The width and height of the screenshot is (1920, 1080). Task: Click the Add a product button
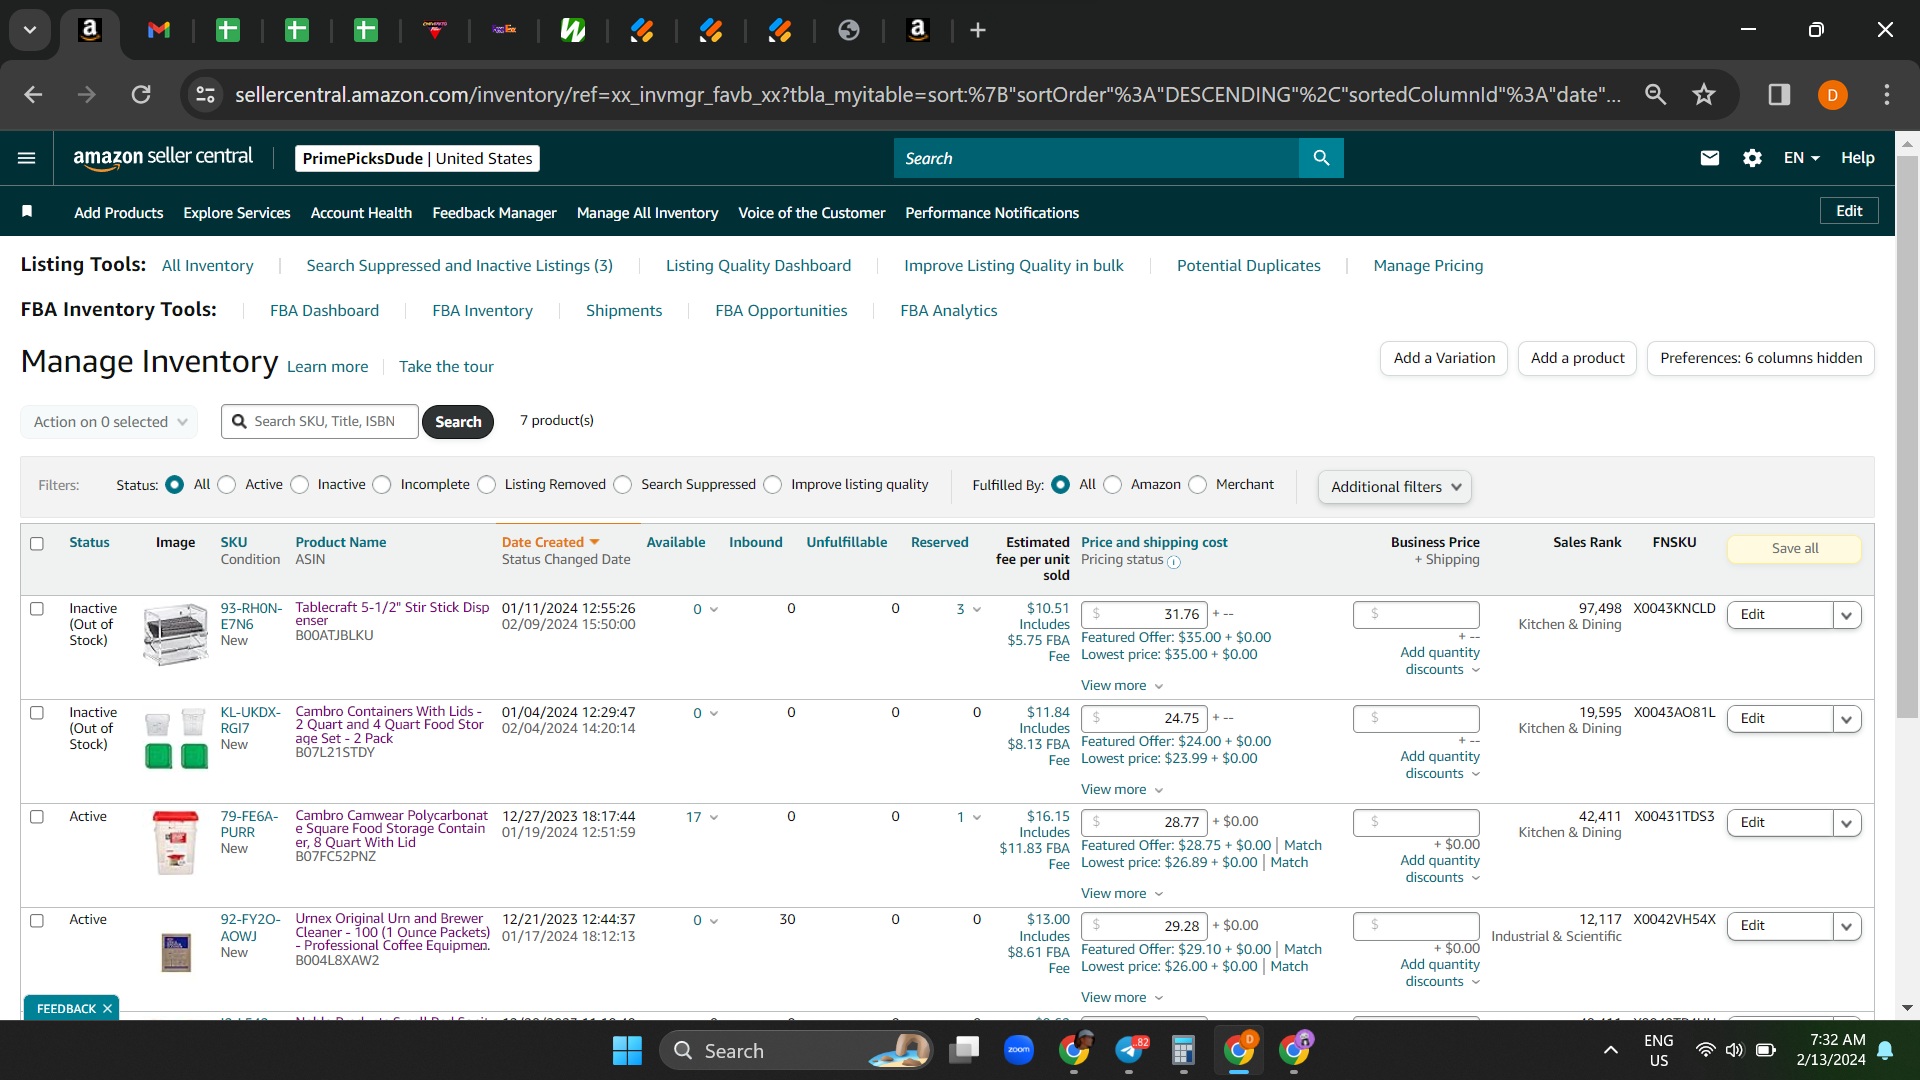[1577, 358]
